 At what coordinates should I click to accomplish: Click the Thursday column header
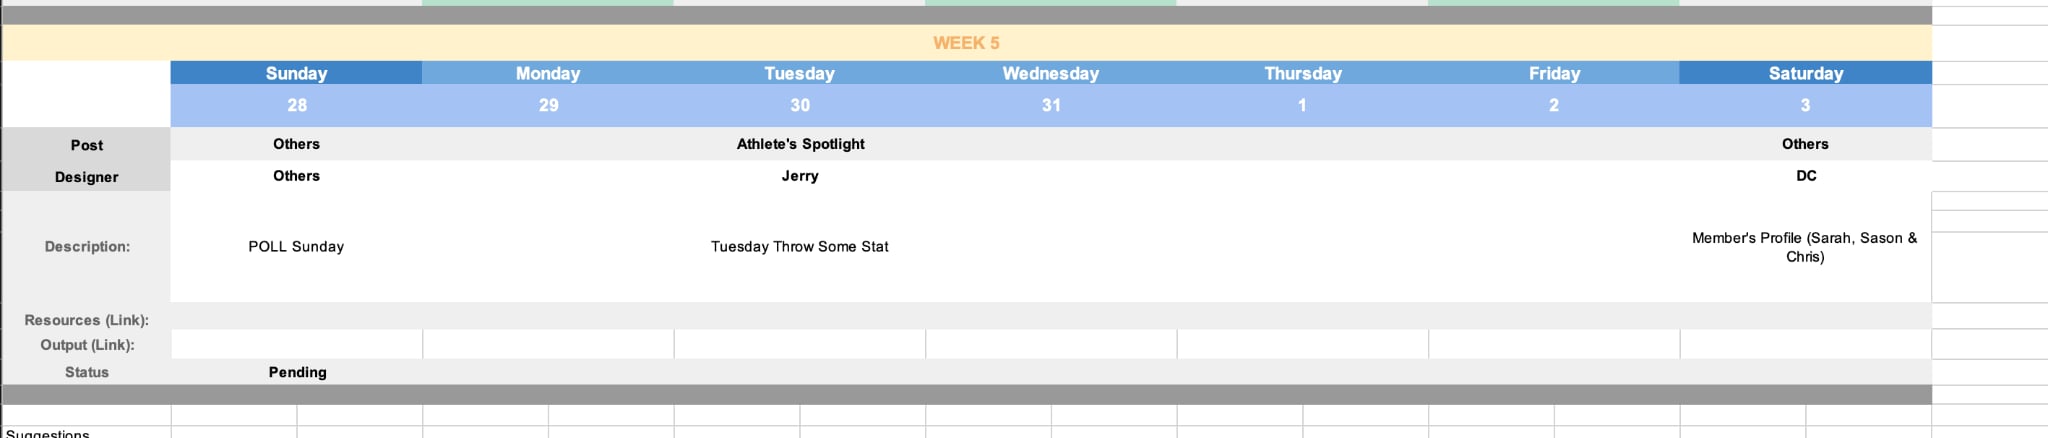coord(1303,73)
